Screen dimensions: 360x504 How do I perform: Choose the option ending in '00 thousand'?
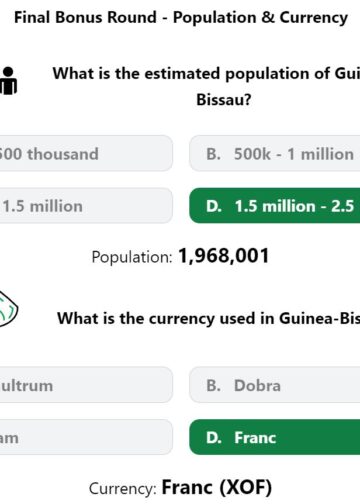[86, 154]
